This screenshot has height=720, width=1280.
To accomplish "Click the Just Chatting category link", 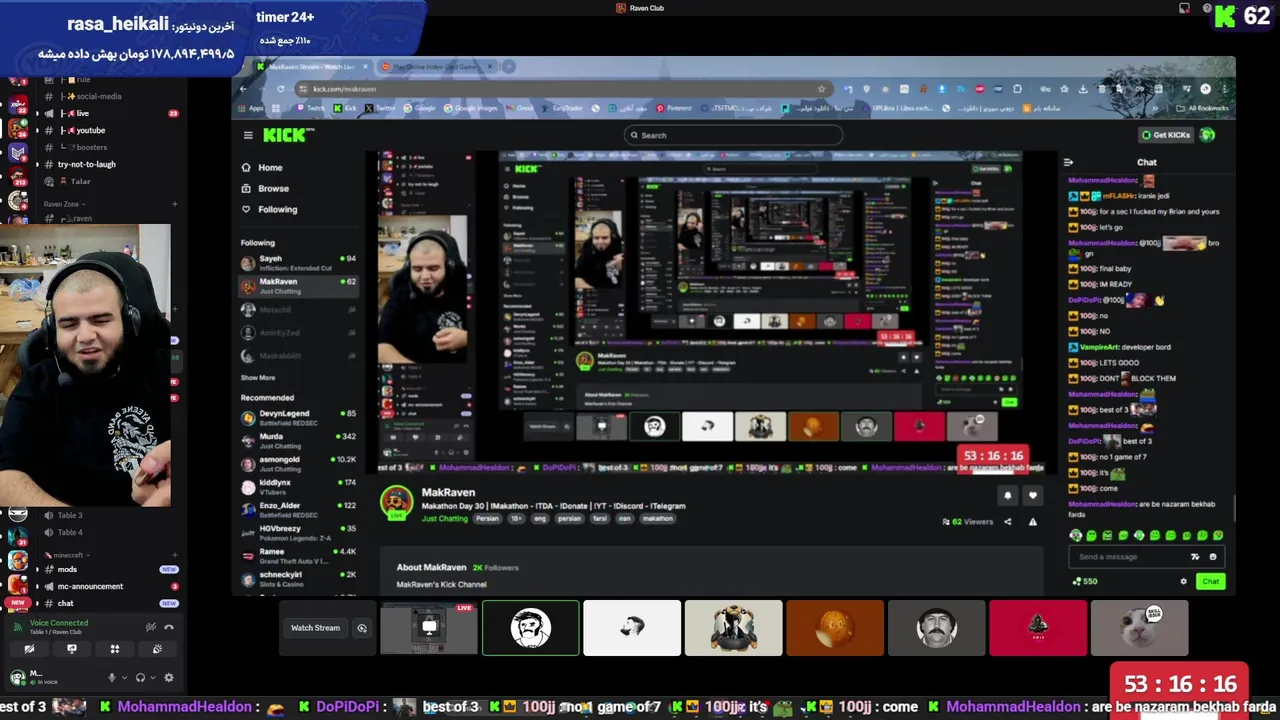I will 444,519.
